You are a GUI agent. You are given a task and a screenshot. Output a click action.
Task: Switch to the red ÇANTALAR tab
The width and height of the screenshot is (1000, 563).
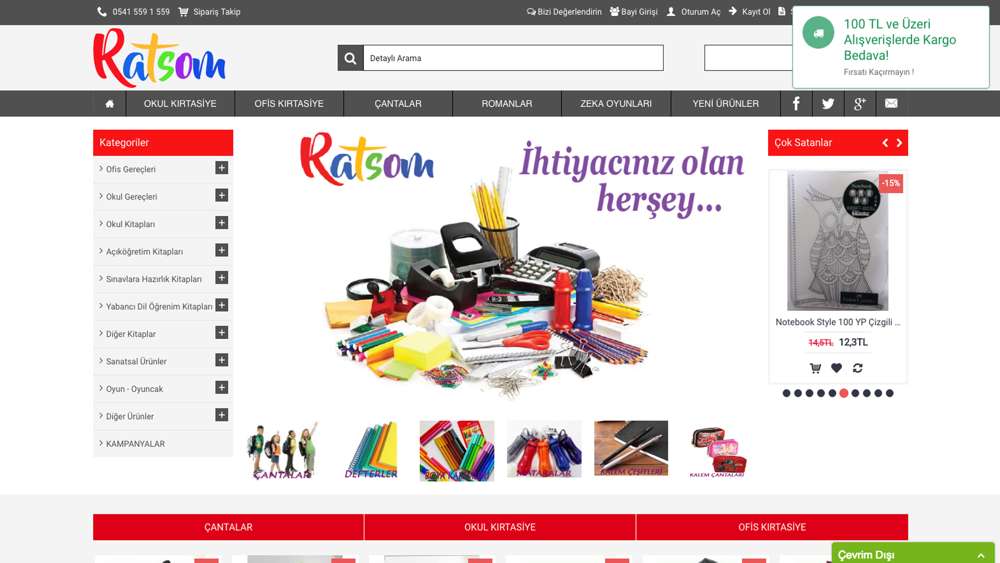click(228, 527)
